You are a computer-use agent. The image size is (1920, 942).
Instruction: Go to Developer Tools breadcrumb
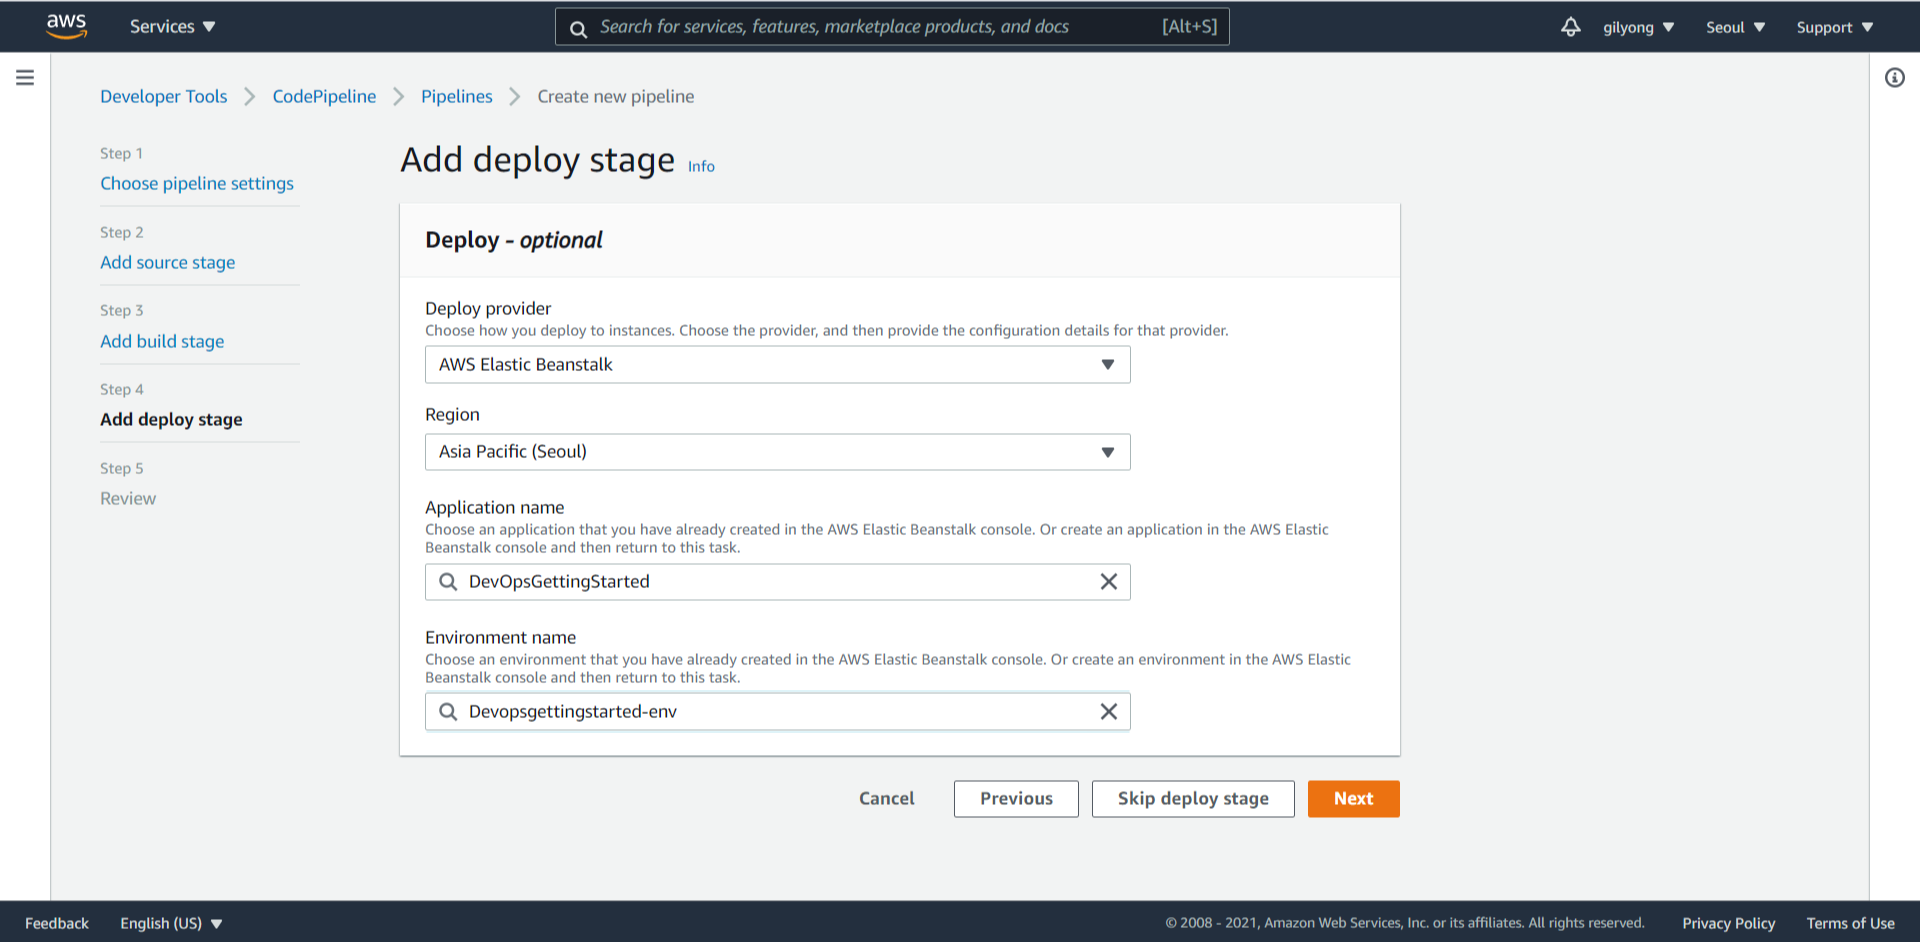(x=164, y=96)
